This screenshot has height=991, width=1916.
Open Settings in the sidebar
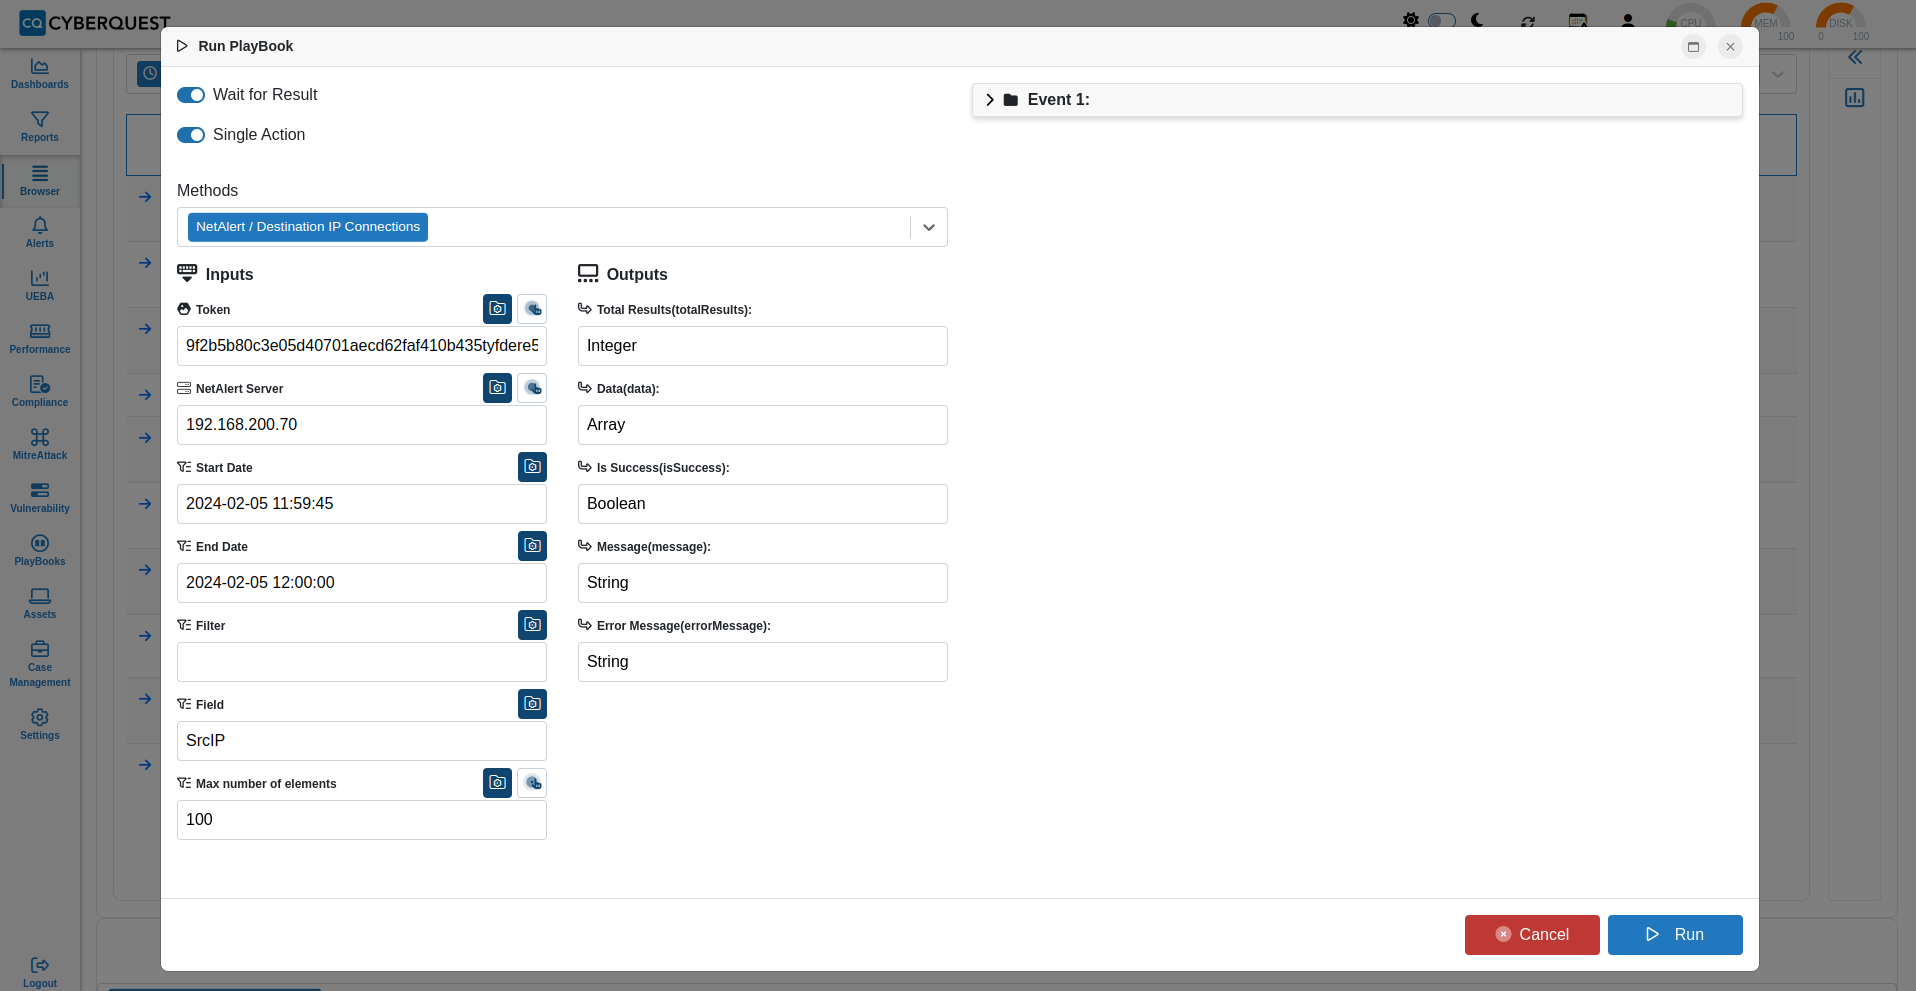40,725
